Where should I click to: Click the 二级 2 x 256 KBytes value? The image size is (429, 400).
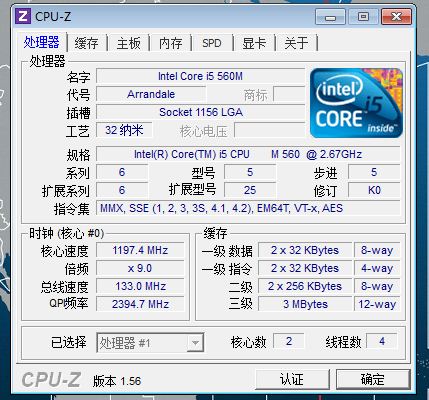tap(305, 286)
